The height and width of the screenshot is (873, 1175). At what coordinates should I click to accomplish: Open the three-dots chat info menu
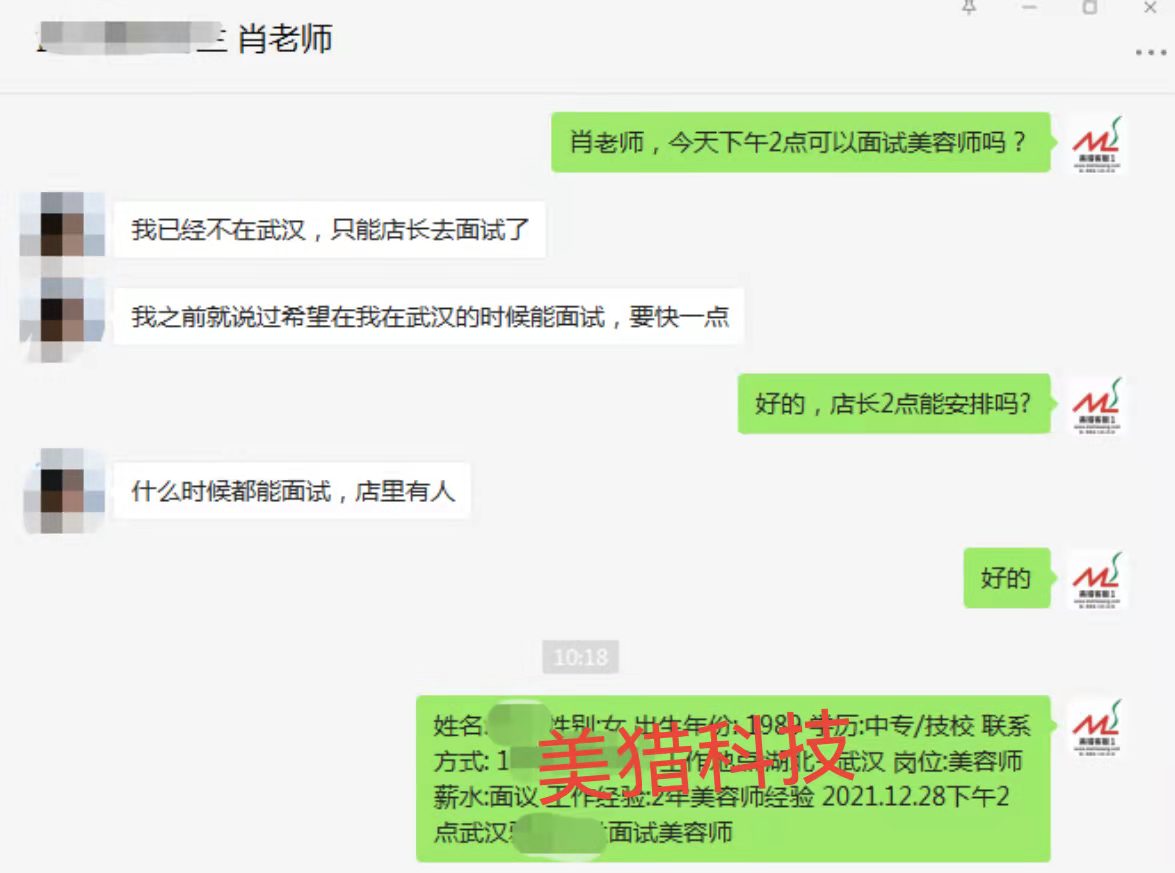(1150, 52)
